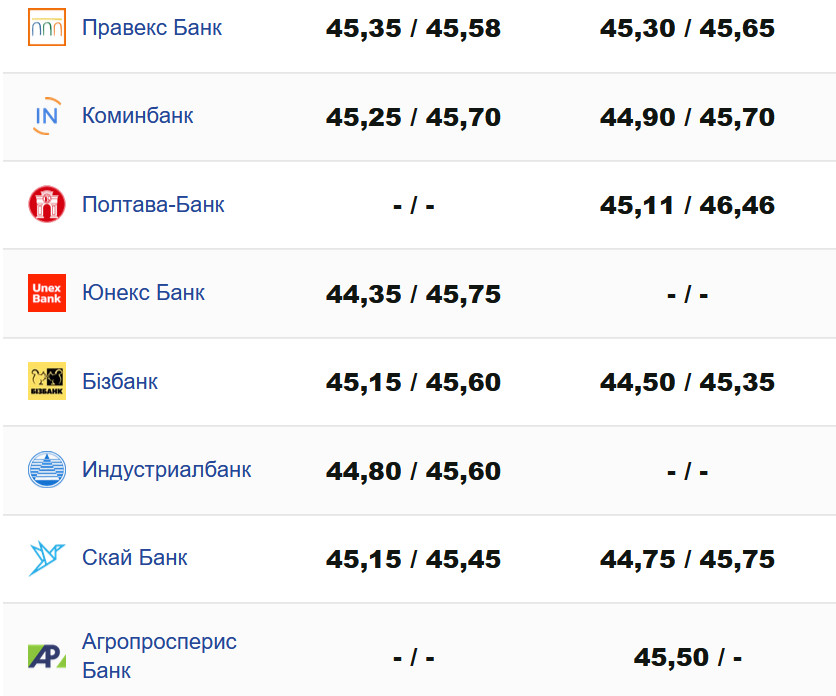The height and width of the screenshot is (696, 836).
Task: Click the Скай Банк bird logo
Action: (x=47, y=558)
